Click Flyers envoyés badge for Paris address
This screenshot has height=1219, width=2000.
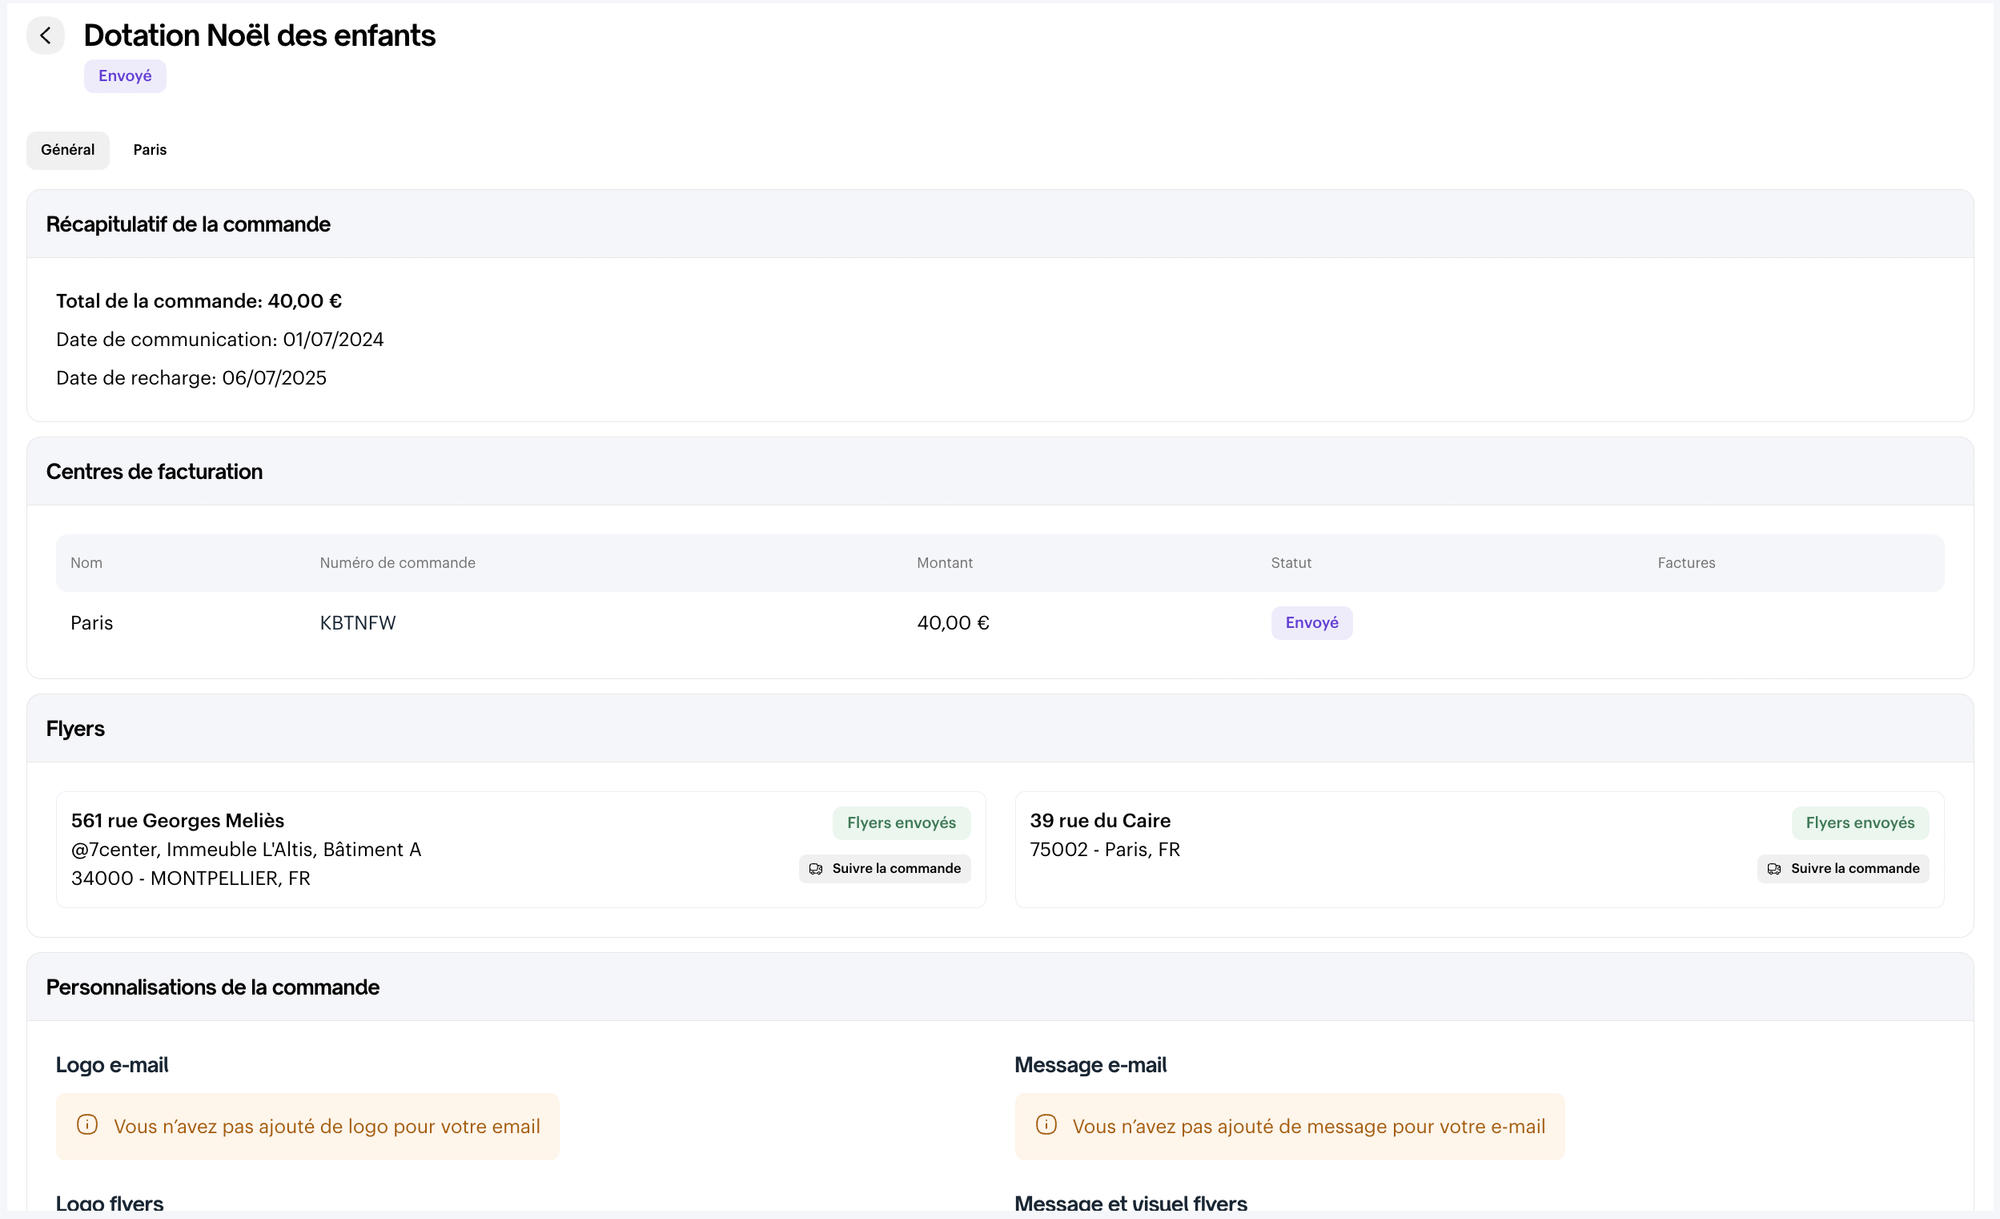pos(1859,823)
